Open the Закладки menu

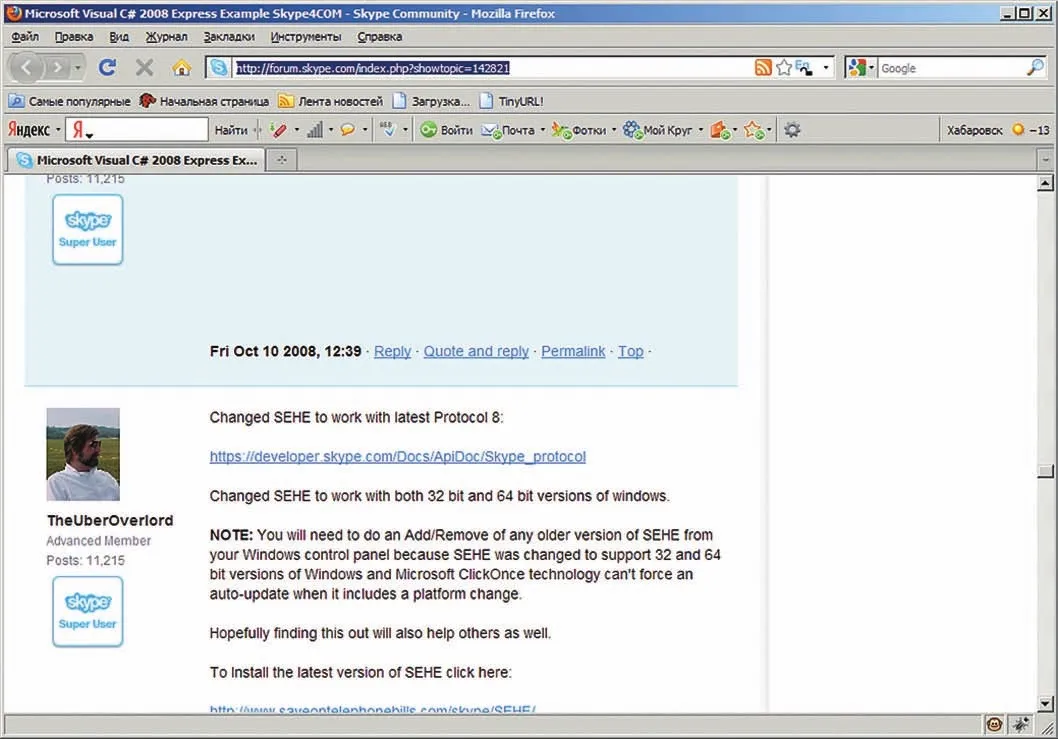229,36
